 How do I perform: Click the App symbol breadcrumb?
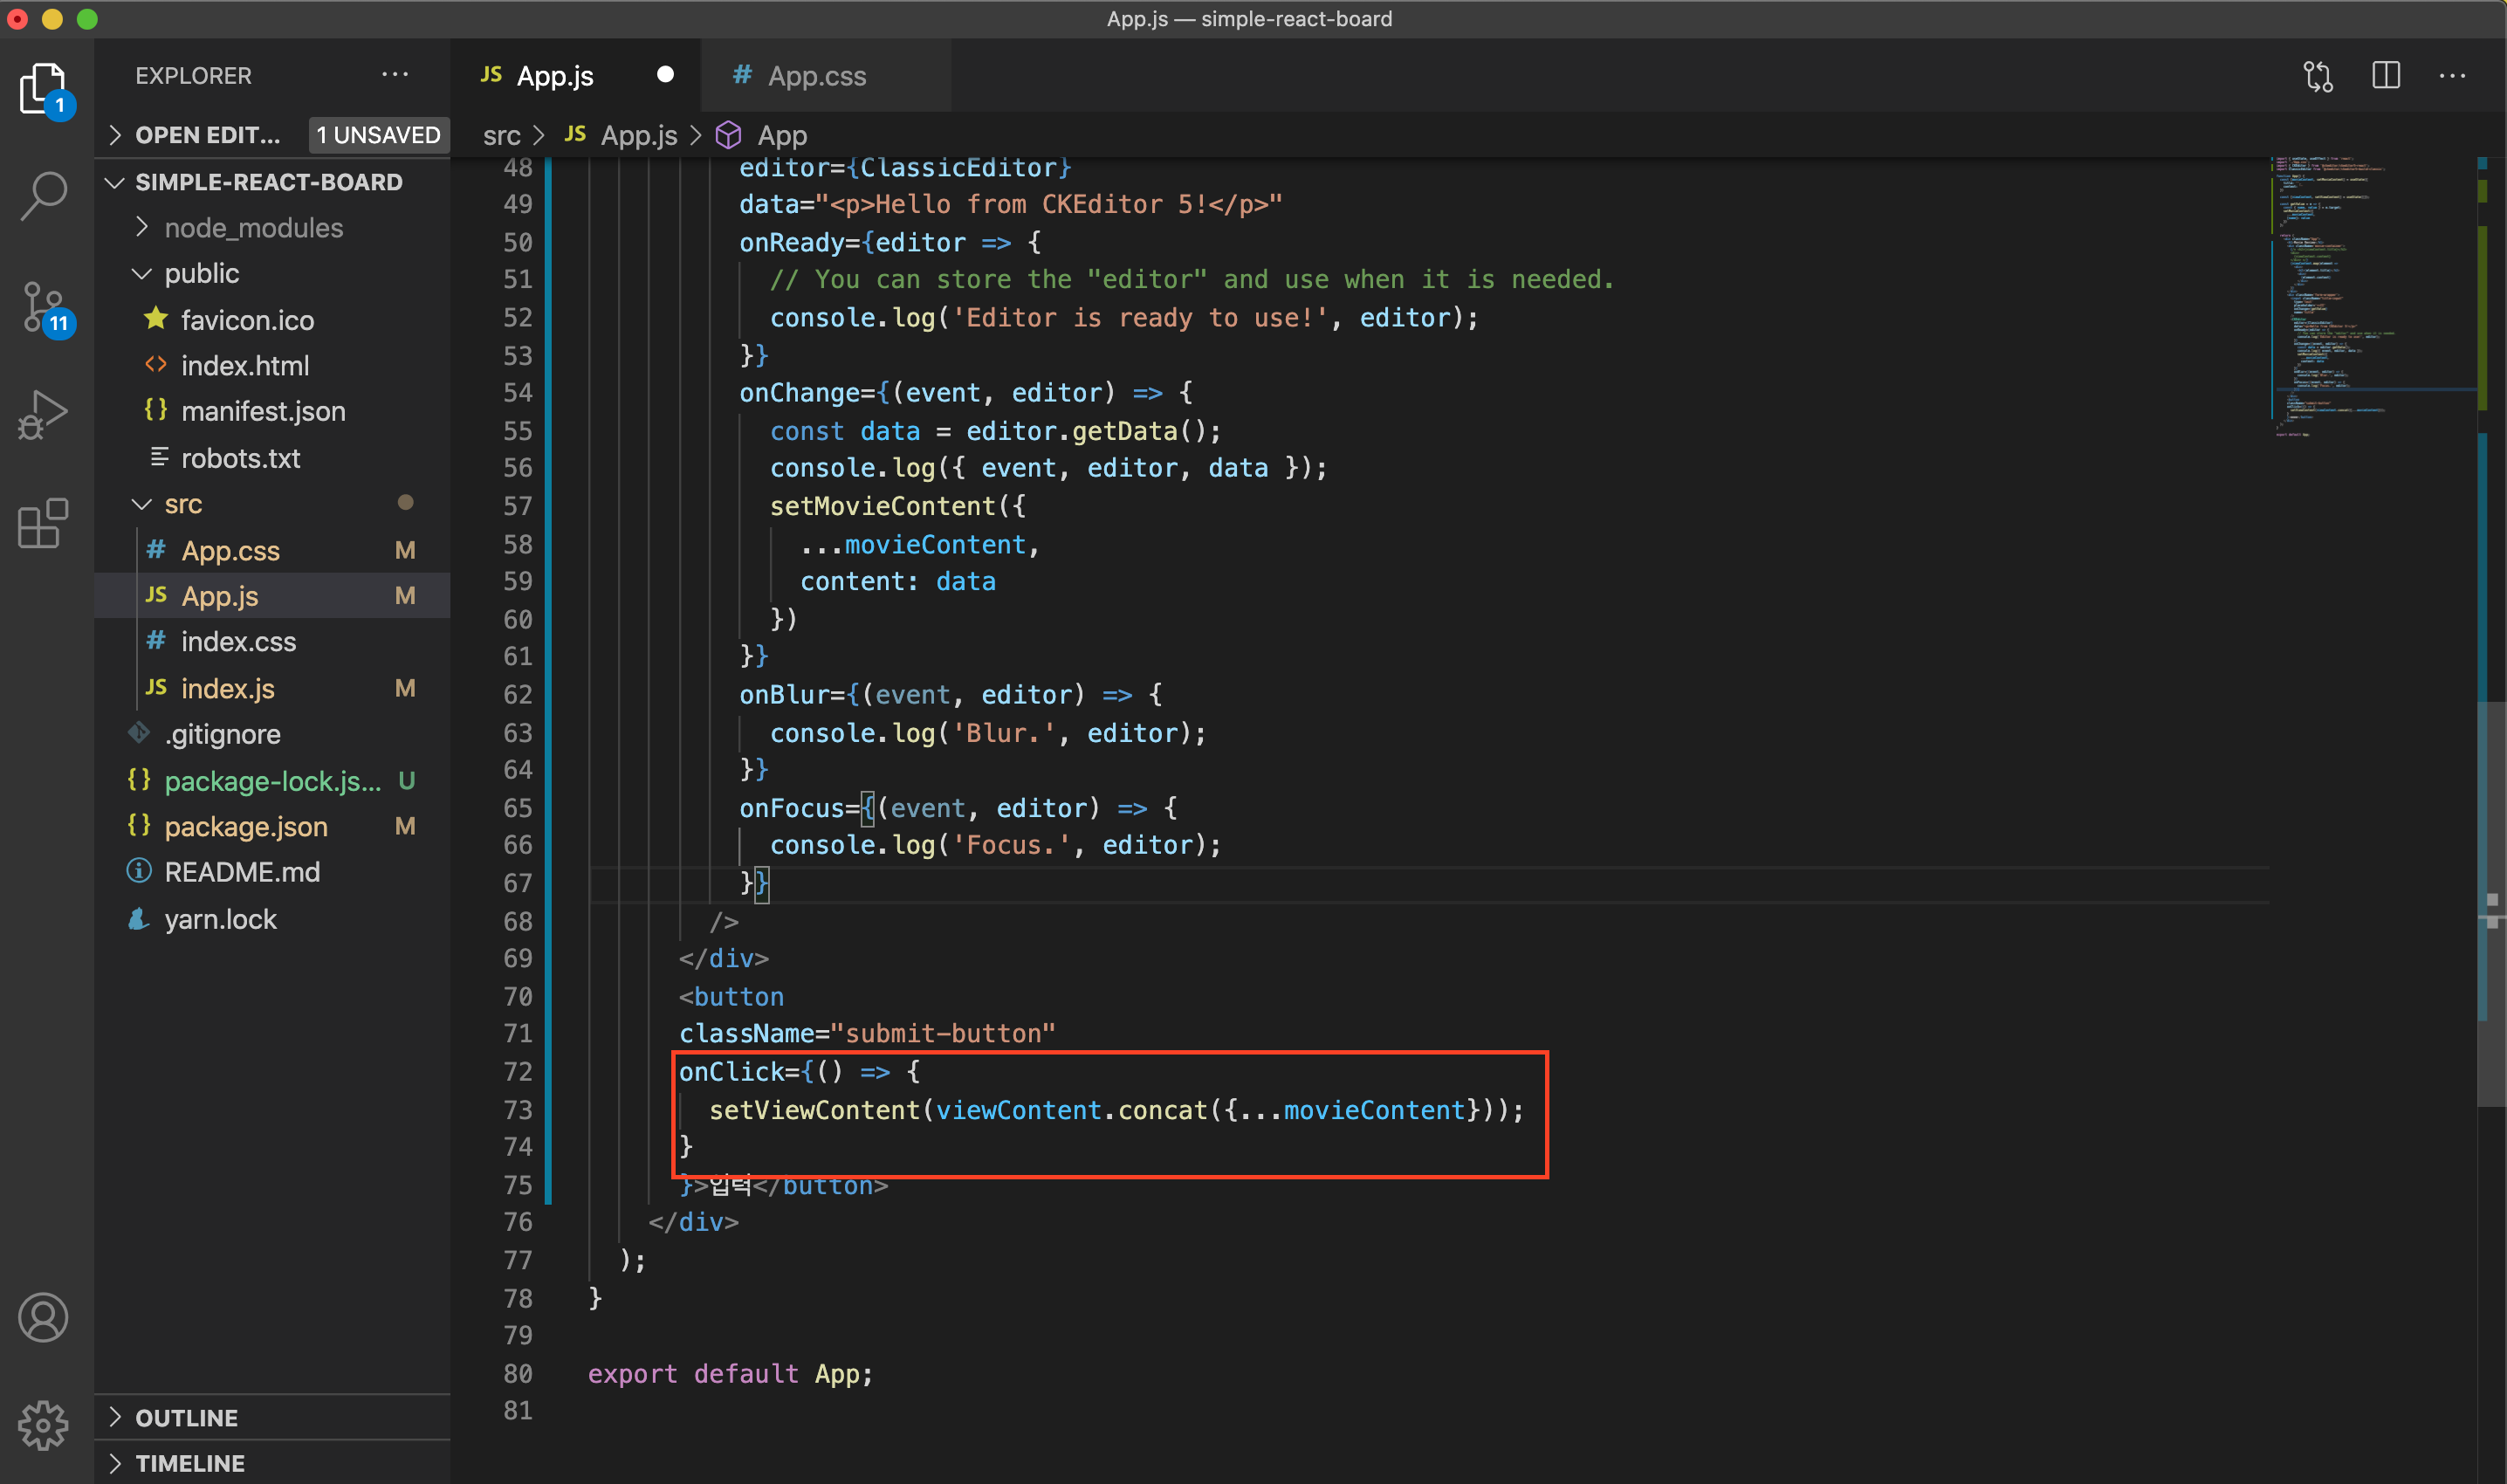click(x=781, y=135)
